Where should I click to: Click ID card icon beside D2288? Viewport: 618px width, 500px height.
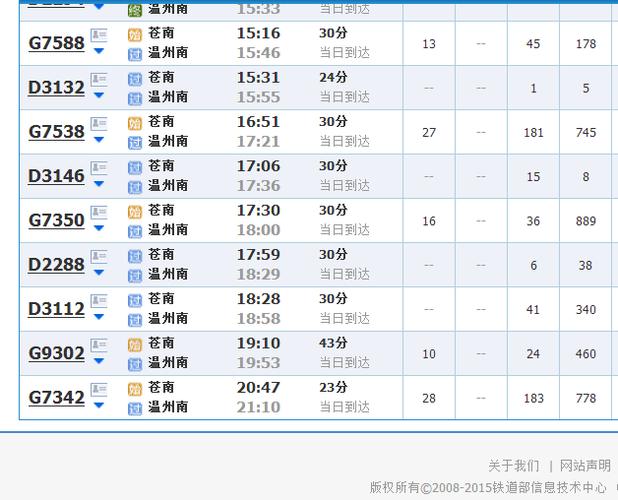pyautogui.click(x=99, y=257)
